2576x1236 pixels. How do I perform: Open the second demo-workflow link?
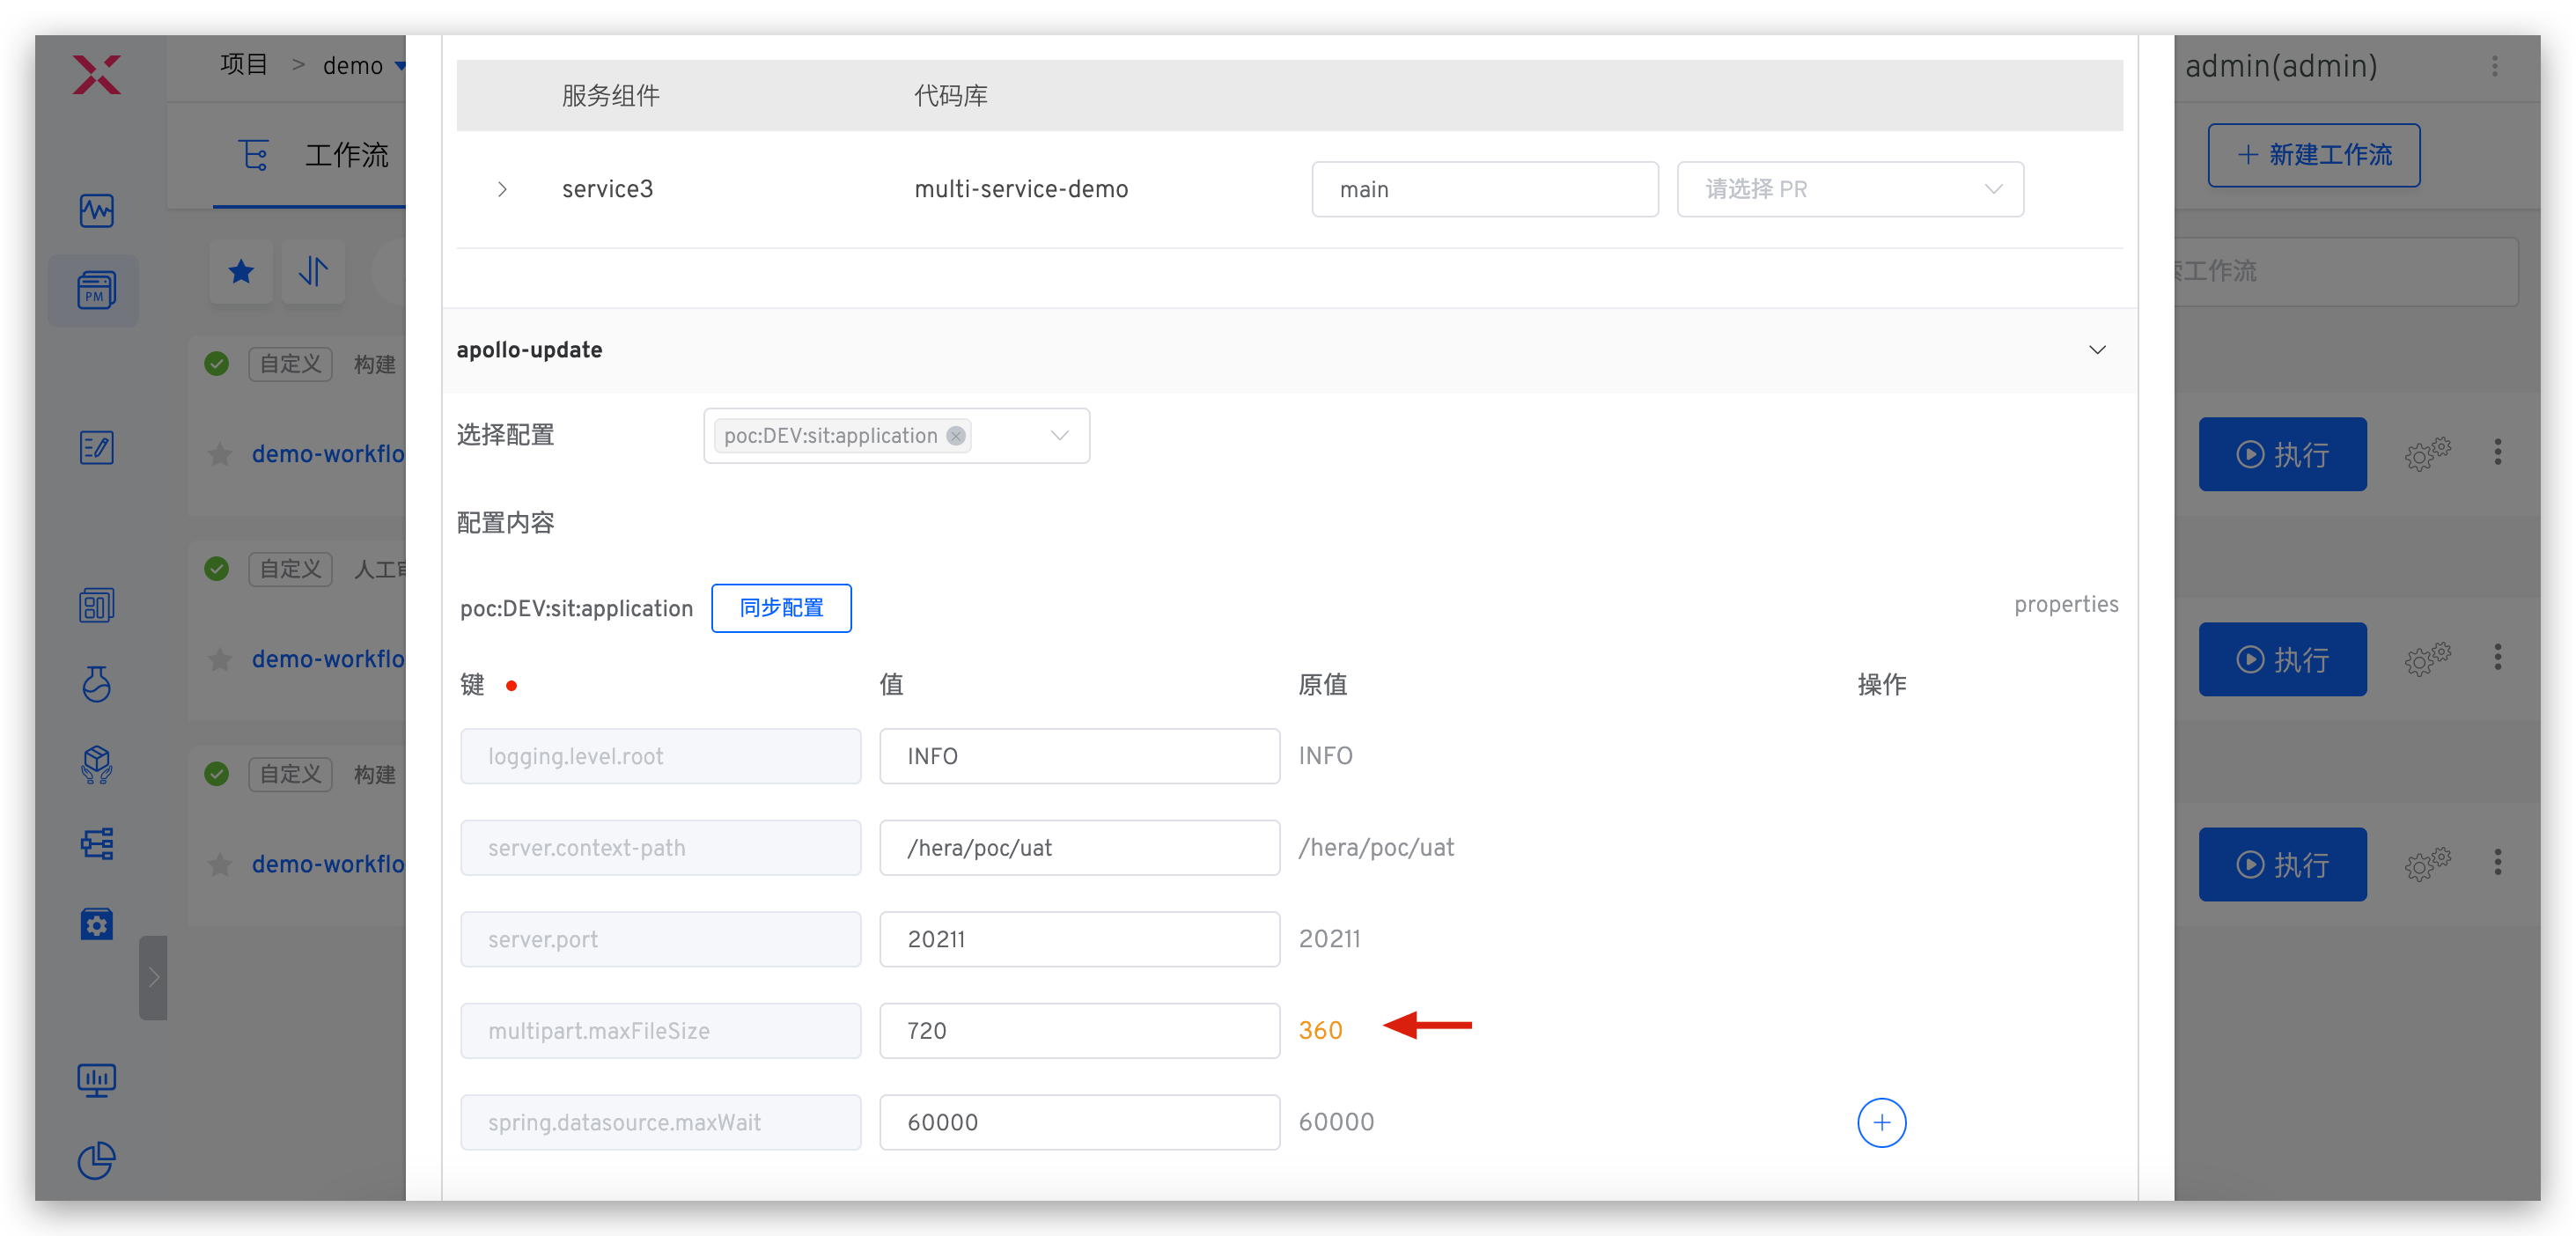coord(328,659)
